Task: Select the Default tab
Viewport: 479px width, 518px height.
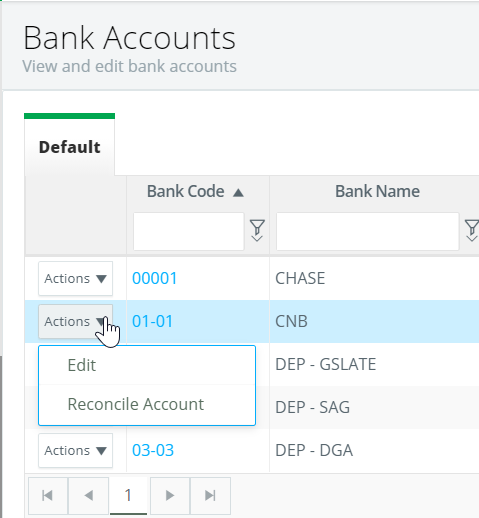Action: [x=70, y=147]
